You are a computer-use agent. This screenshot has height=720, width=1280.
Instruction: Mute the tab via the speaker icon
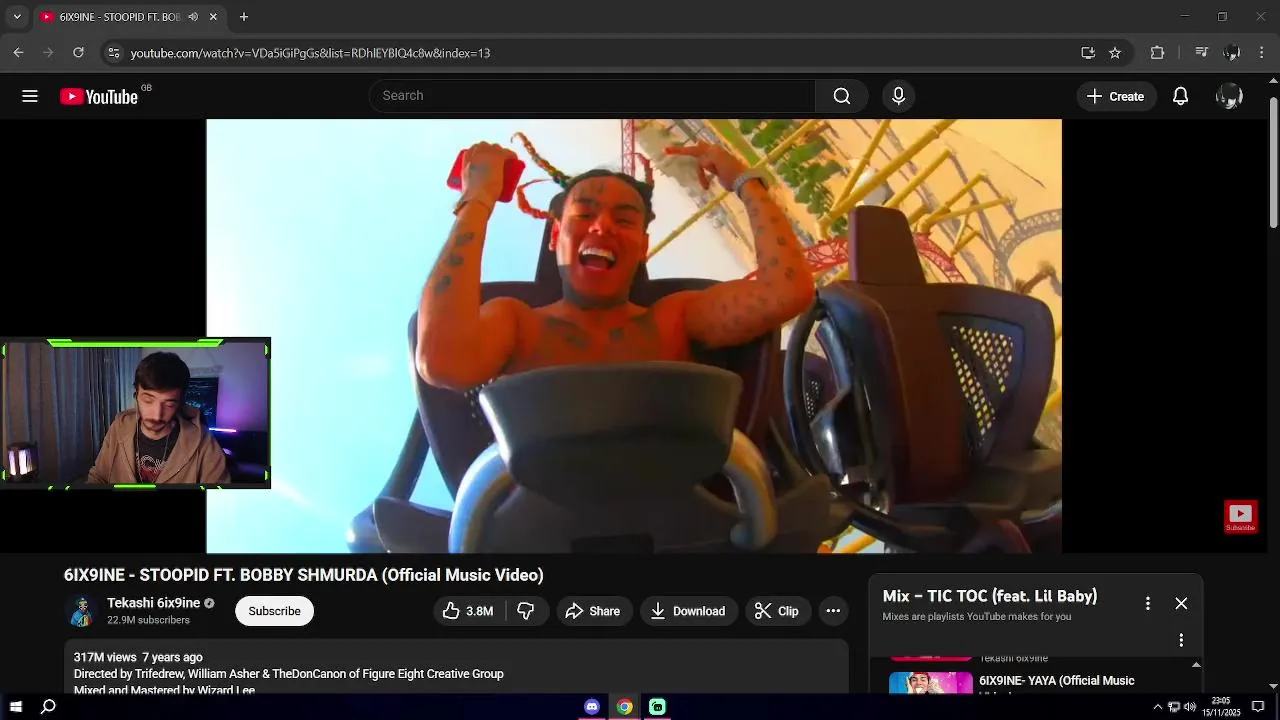(x=193, y=17)
